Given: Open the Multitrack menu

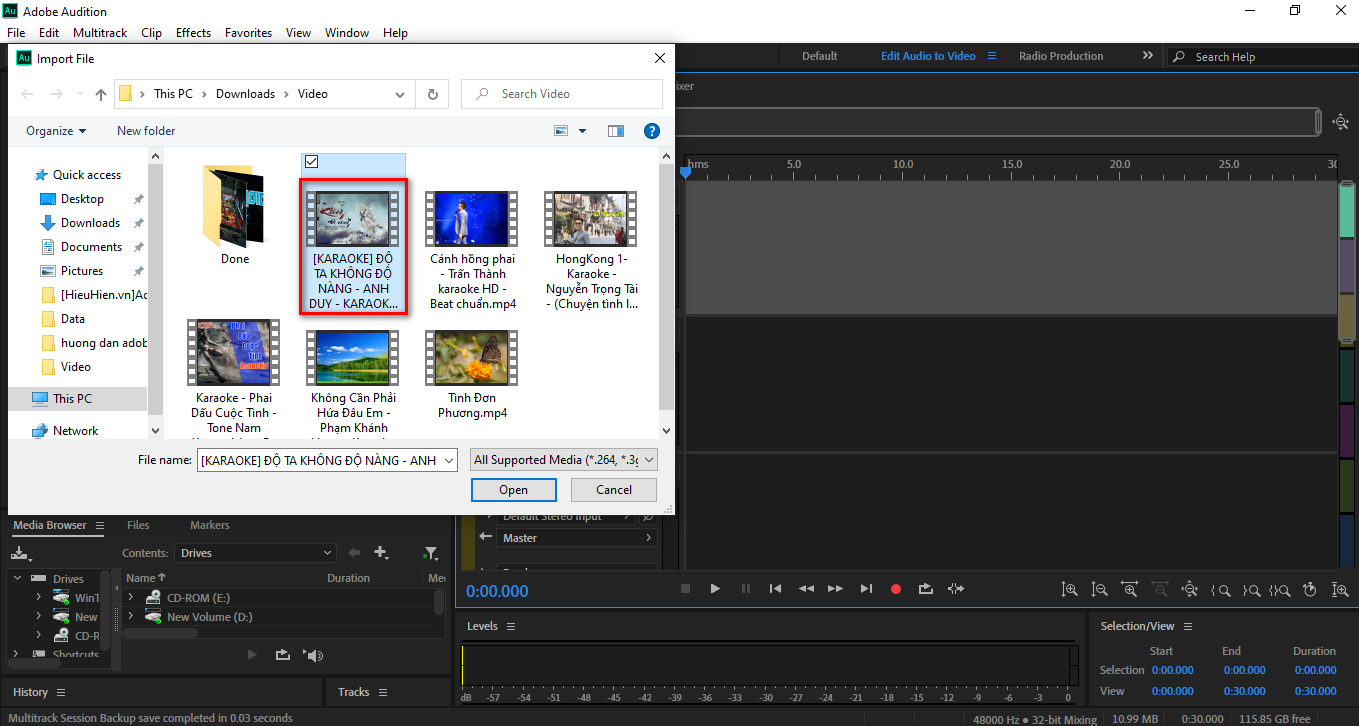Looking at the screenshot, I should (x=100, y=33).
